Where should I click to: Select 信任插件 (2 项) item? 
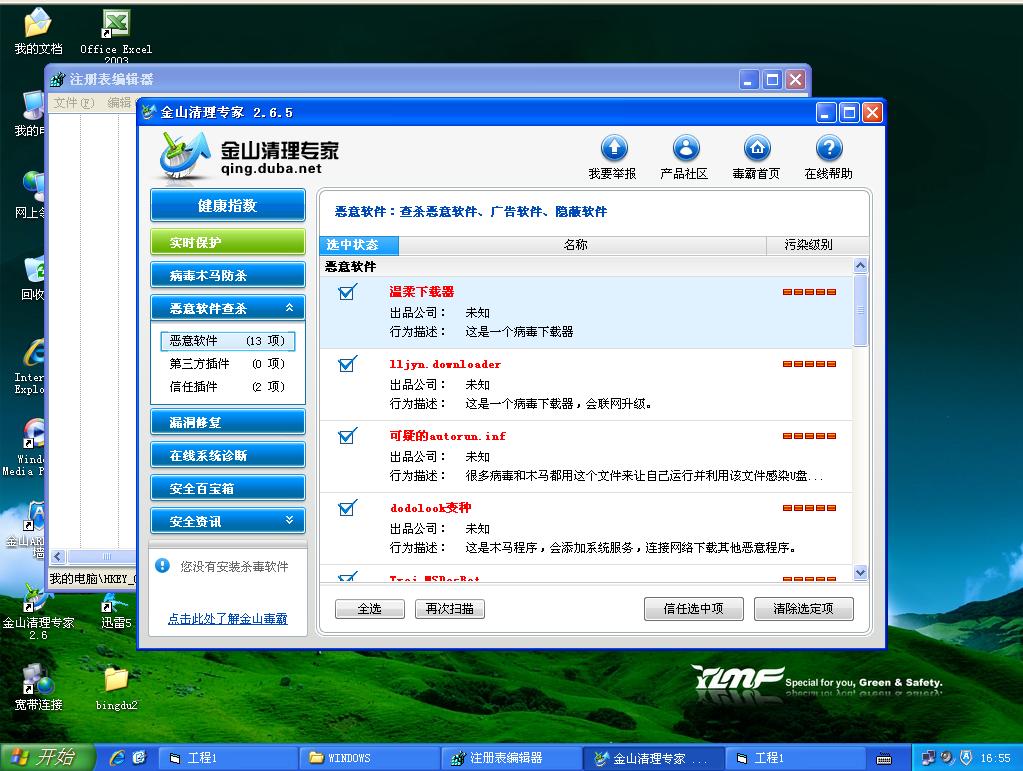[x=227, y=386]
